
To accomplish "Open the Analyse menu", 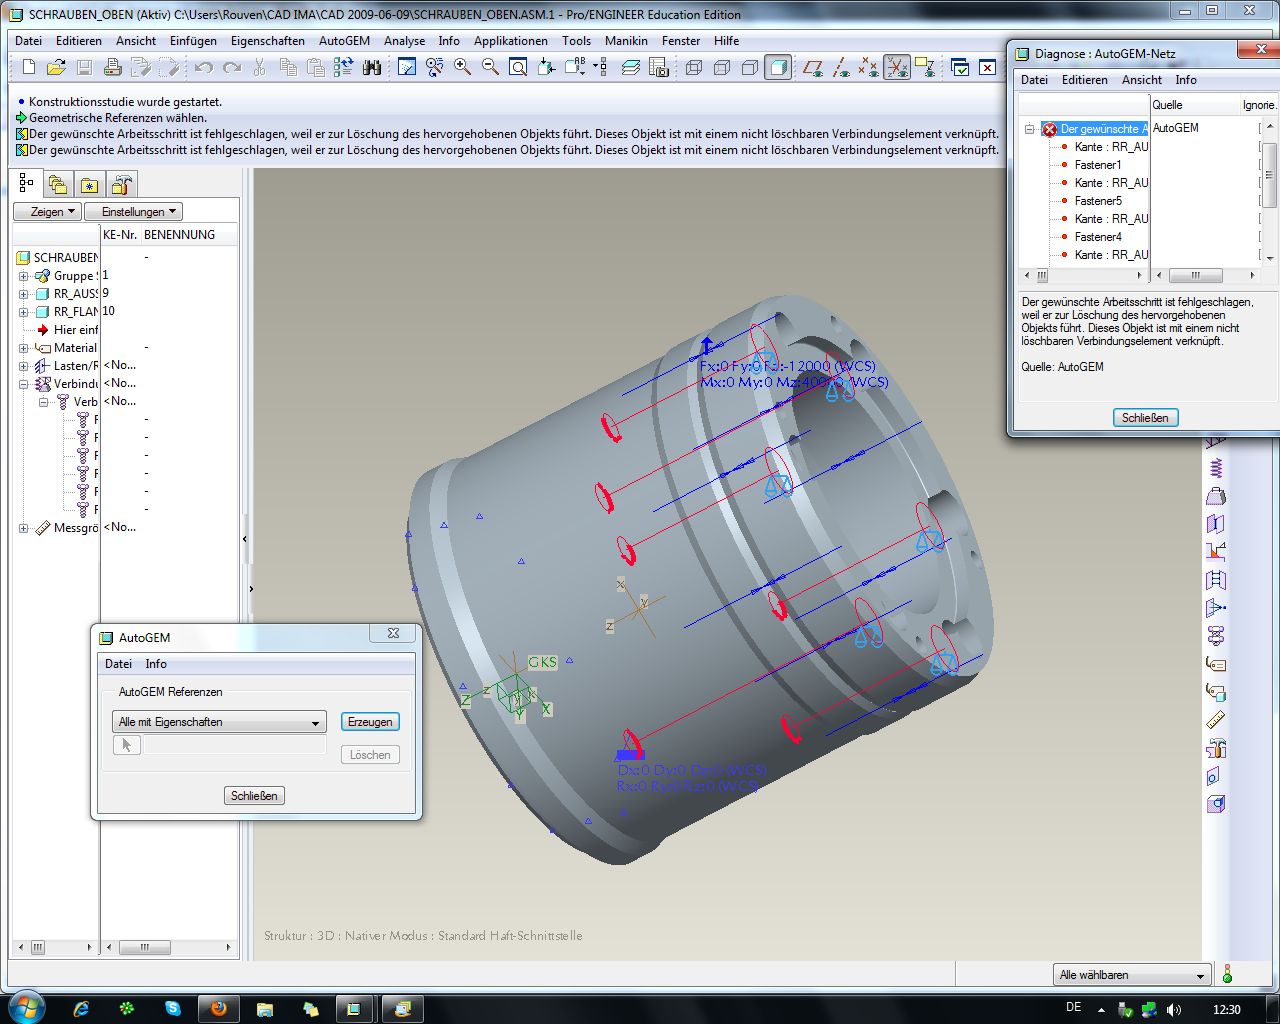I will [x=404, y=41].
